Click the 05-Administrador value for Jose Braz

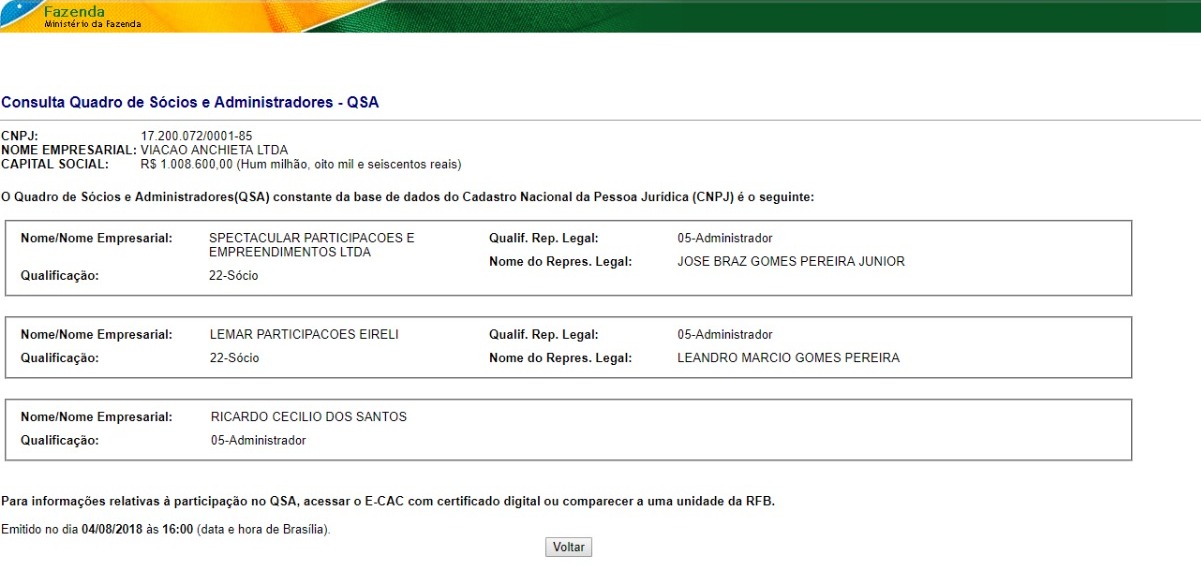coord(724,238)
